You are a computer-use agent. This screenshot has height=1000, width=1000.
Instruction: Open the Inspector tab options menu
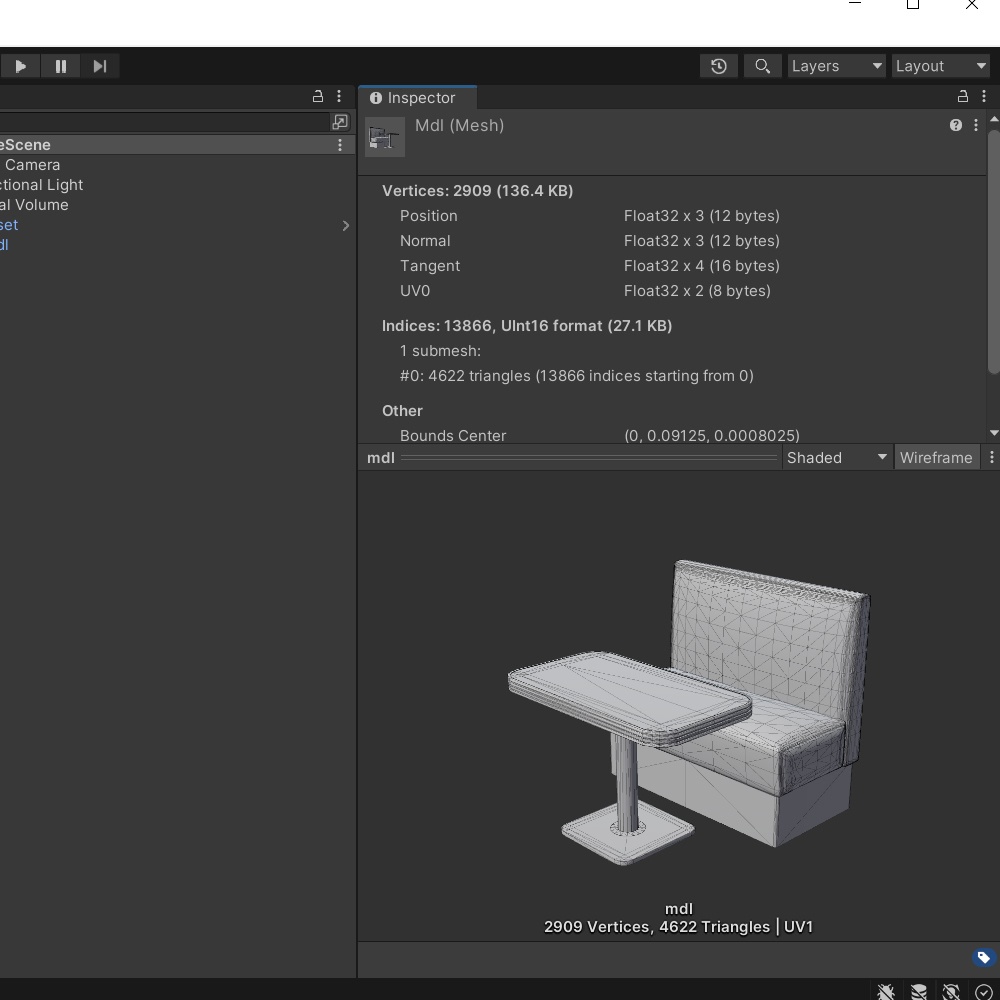click(984, 96)
